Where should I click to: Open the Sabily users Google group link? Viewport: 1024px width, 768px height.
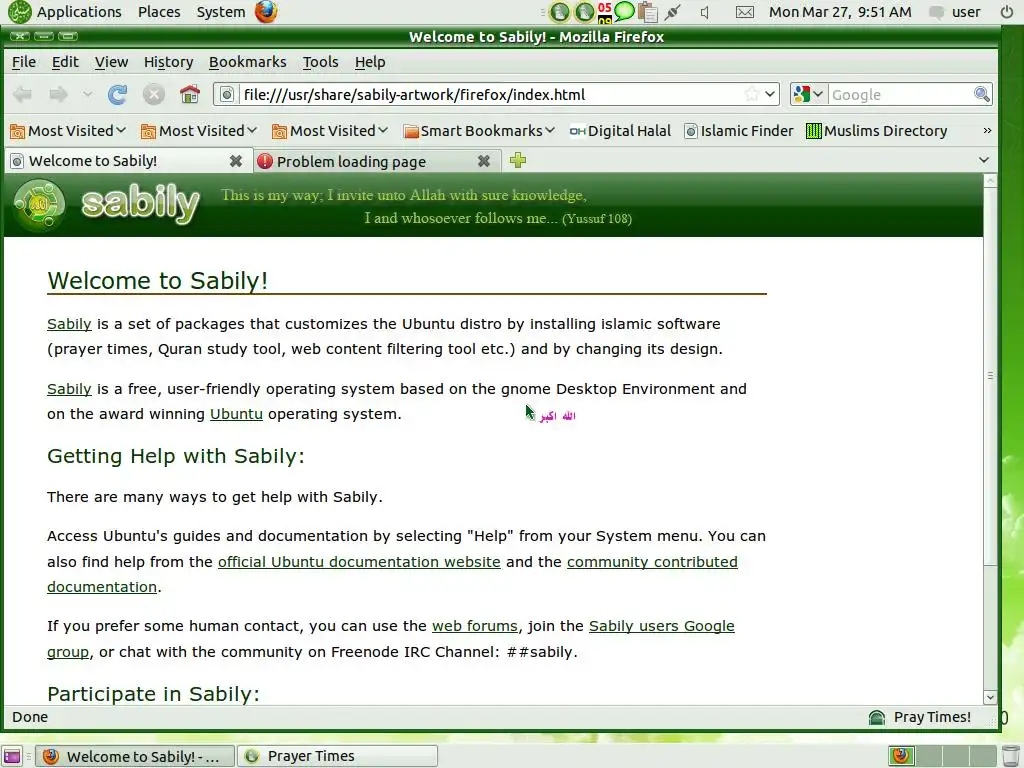click(662, 626)
